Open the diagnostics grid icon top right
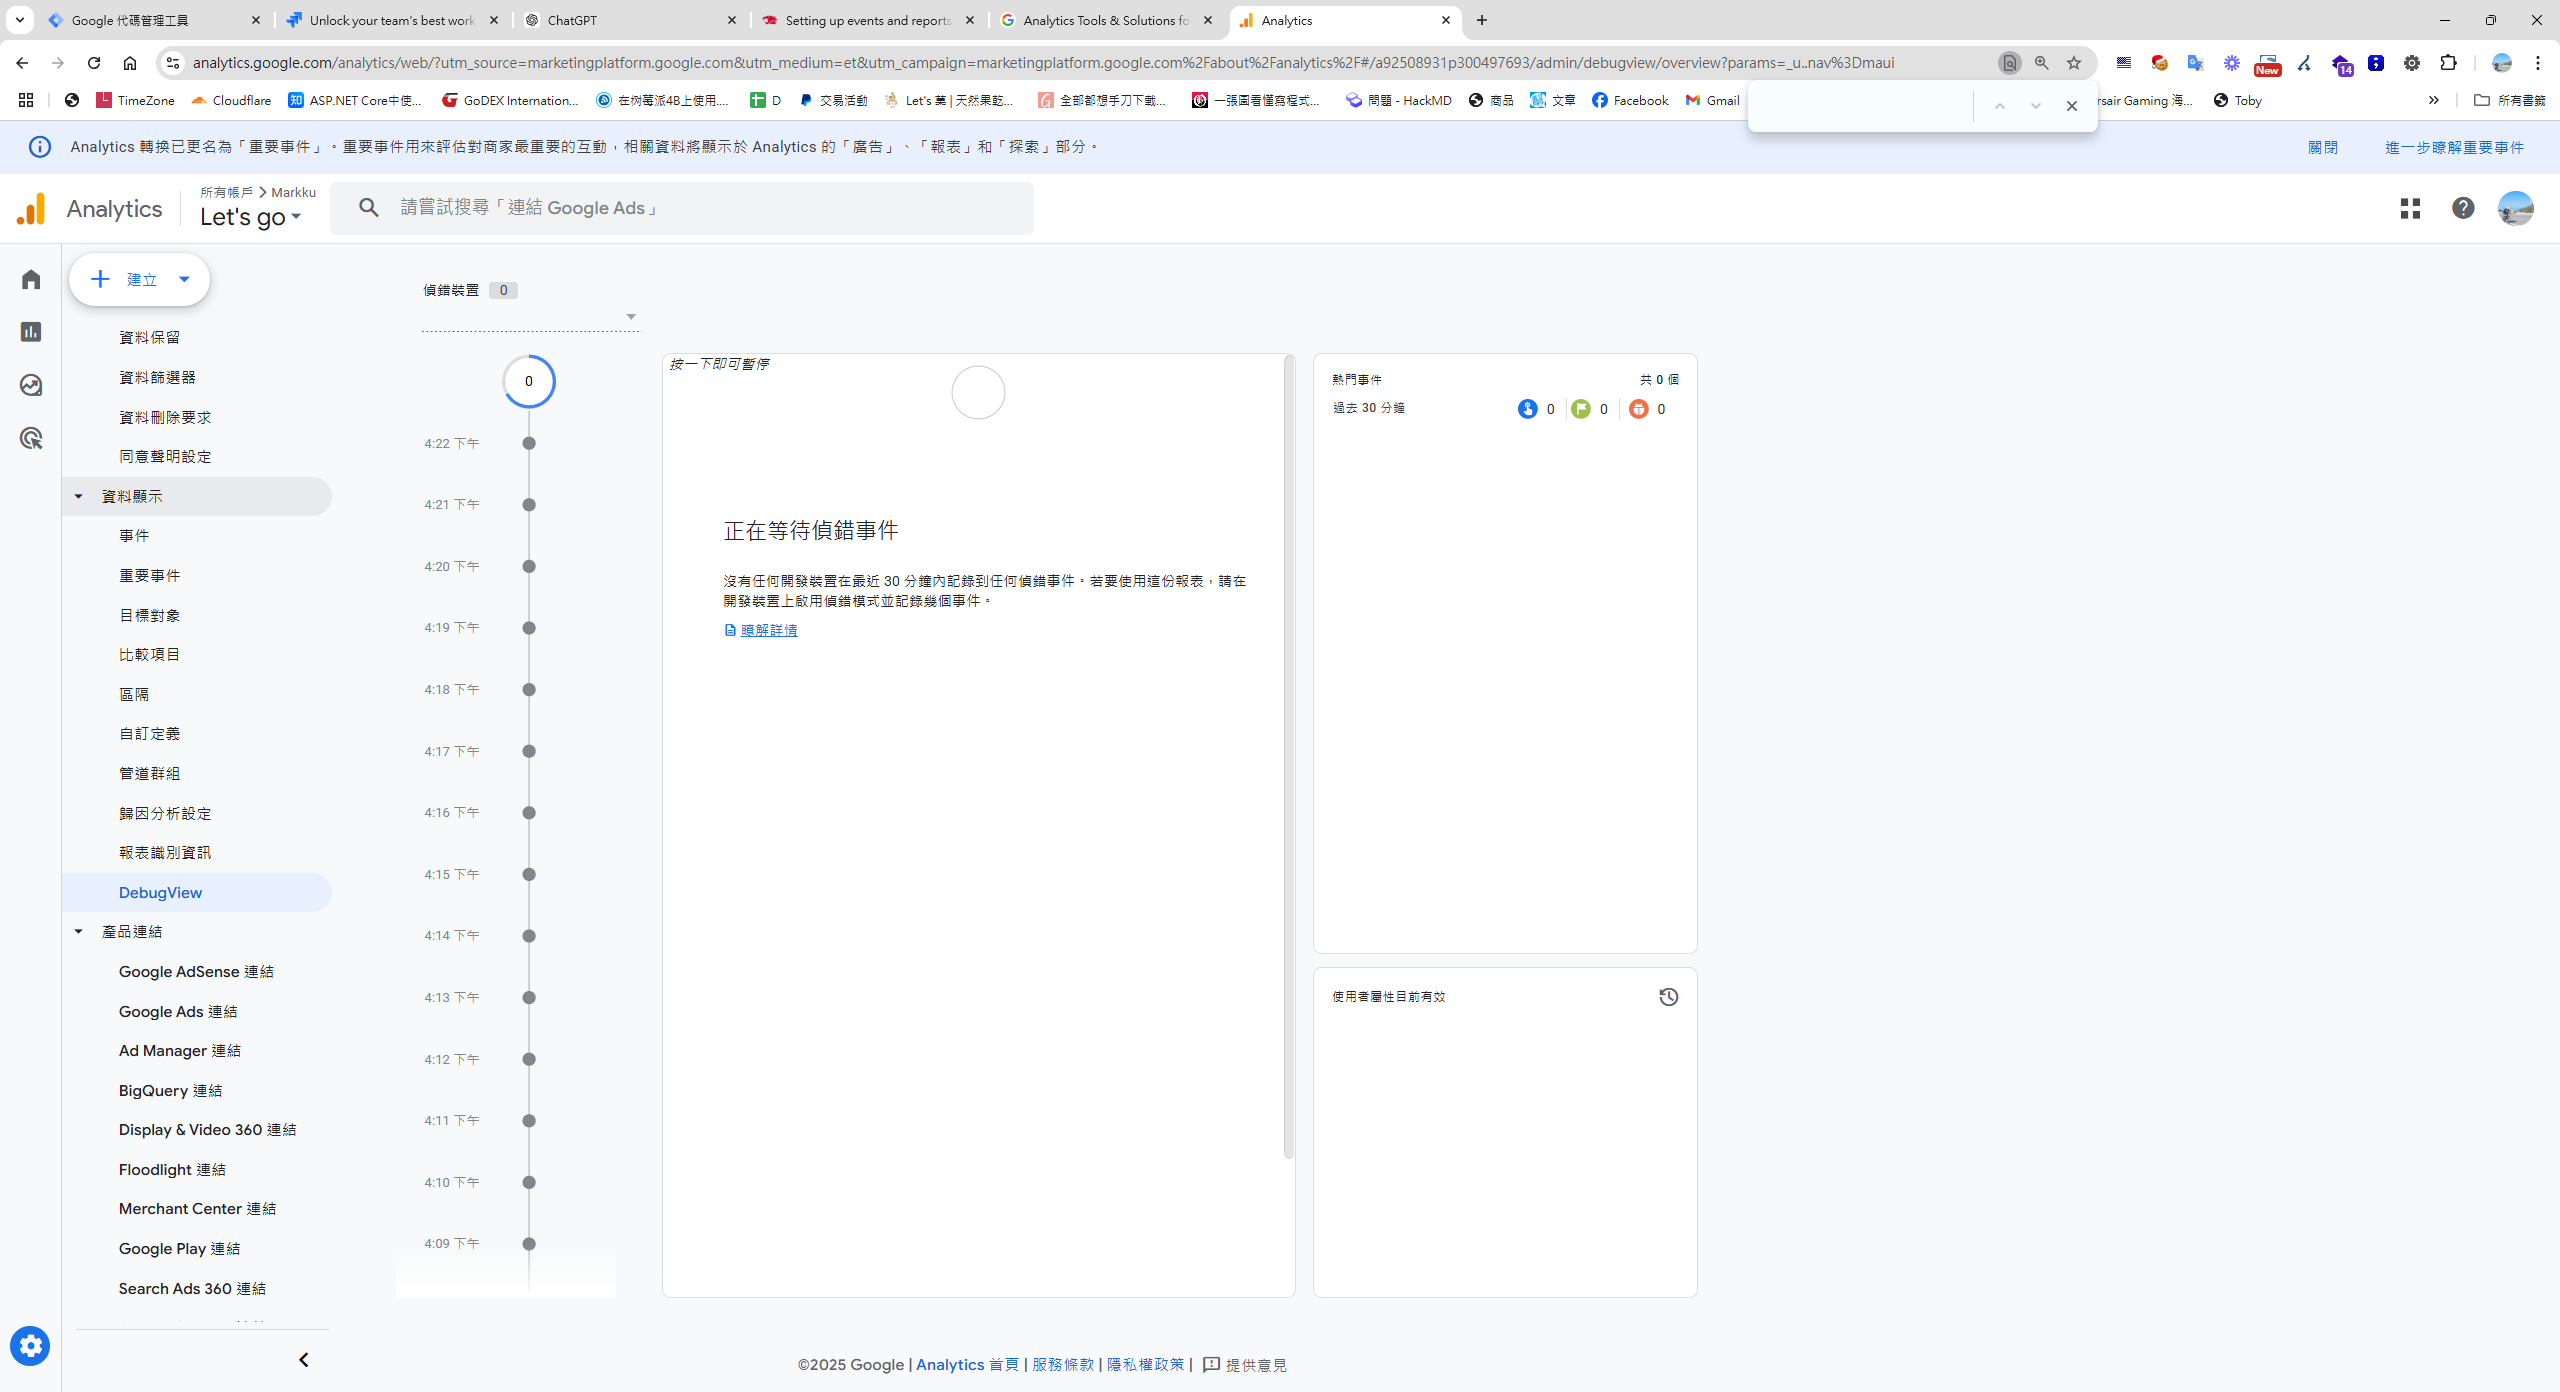This screenshot has width=2560, height=1392. click(x=2411, y=208)
